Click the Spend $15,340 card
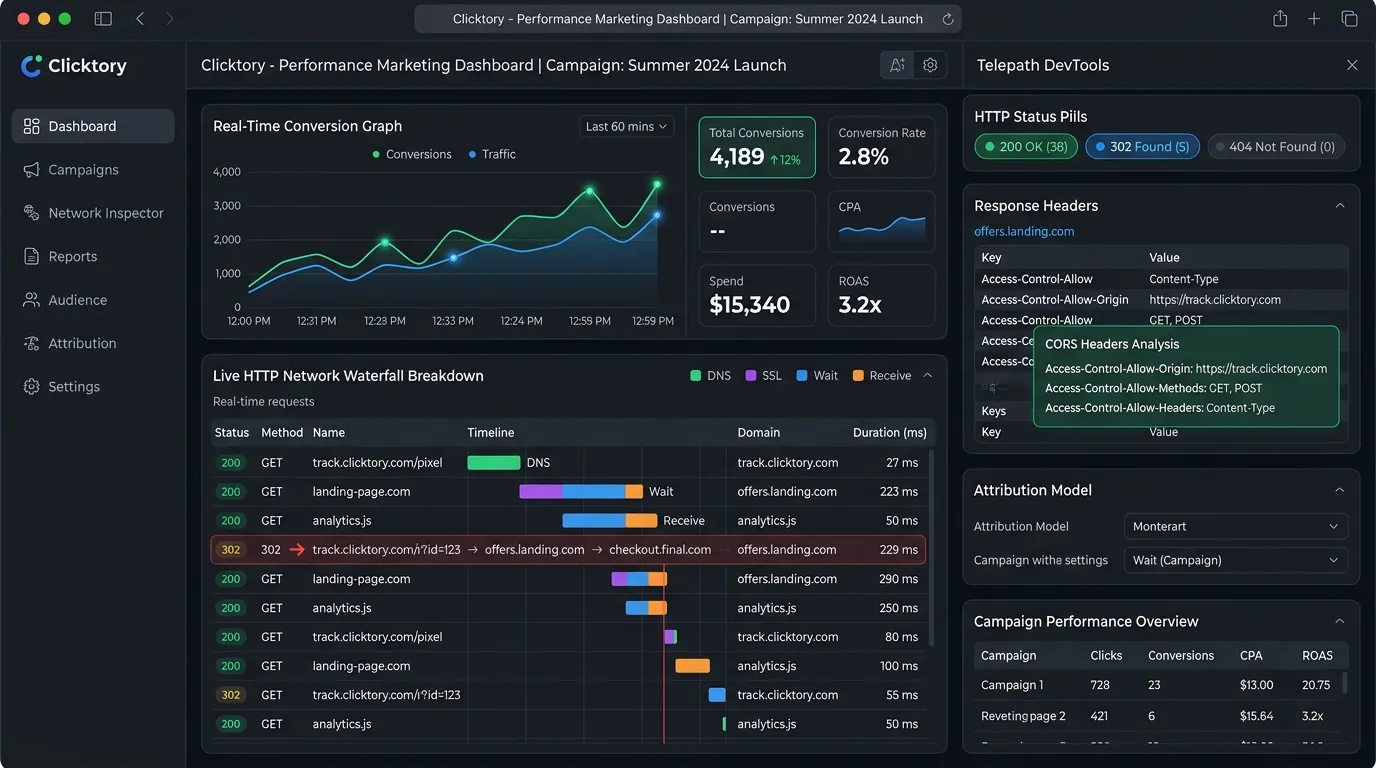 coord(757,296)
